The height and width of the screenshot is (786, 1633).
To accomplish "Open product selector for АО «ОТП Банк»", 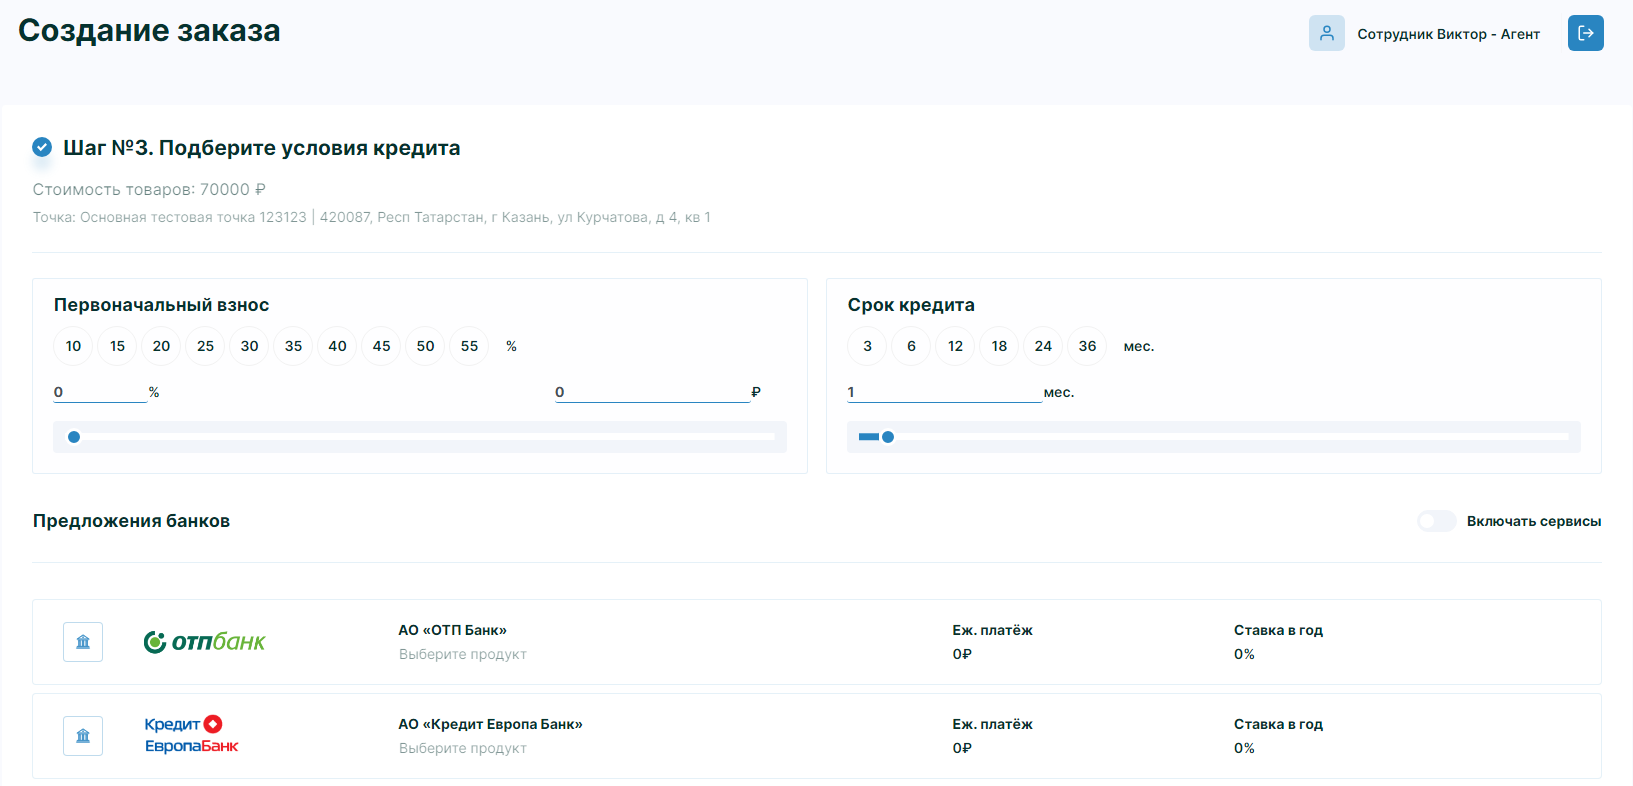I will pos(462,654).
